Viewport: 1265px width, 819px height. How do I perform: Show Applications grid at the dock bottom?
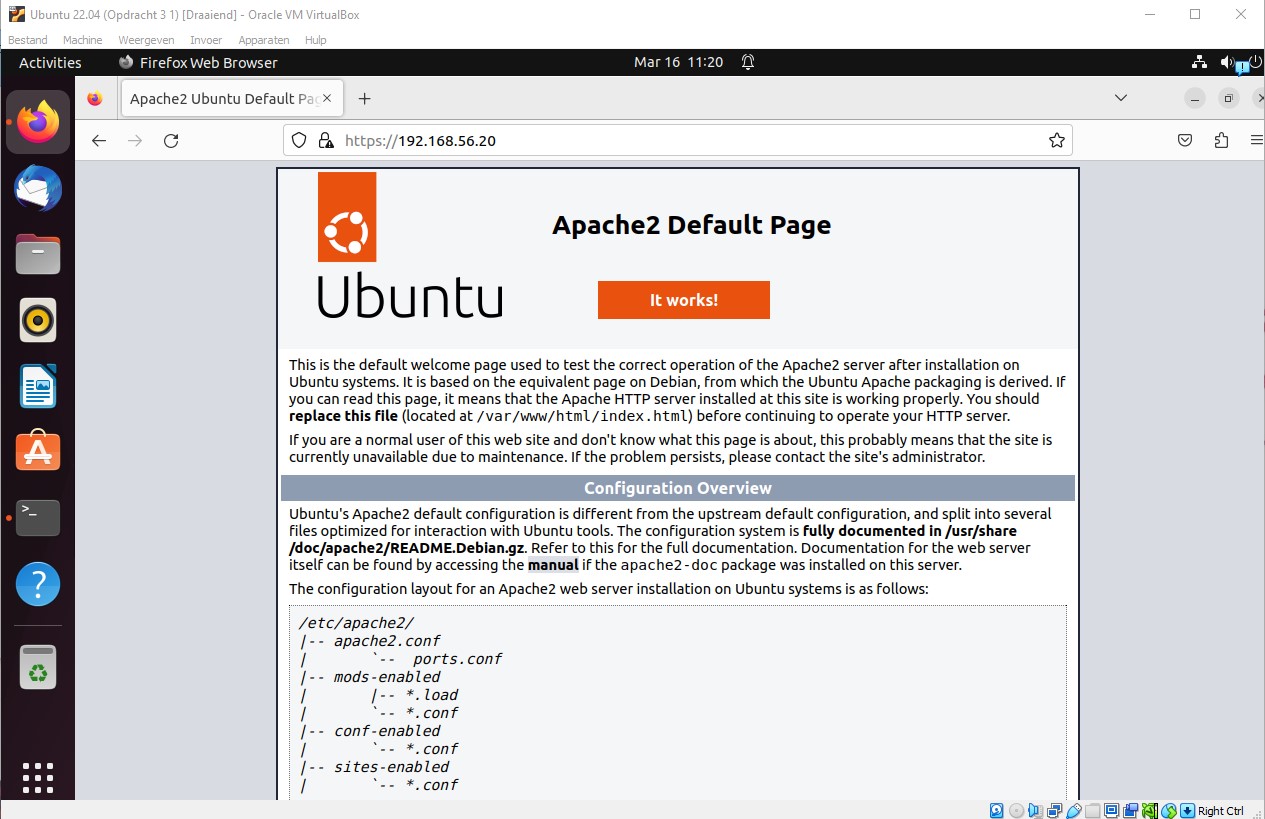click(x=38, y=777)
